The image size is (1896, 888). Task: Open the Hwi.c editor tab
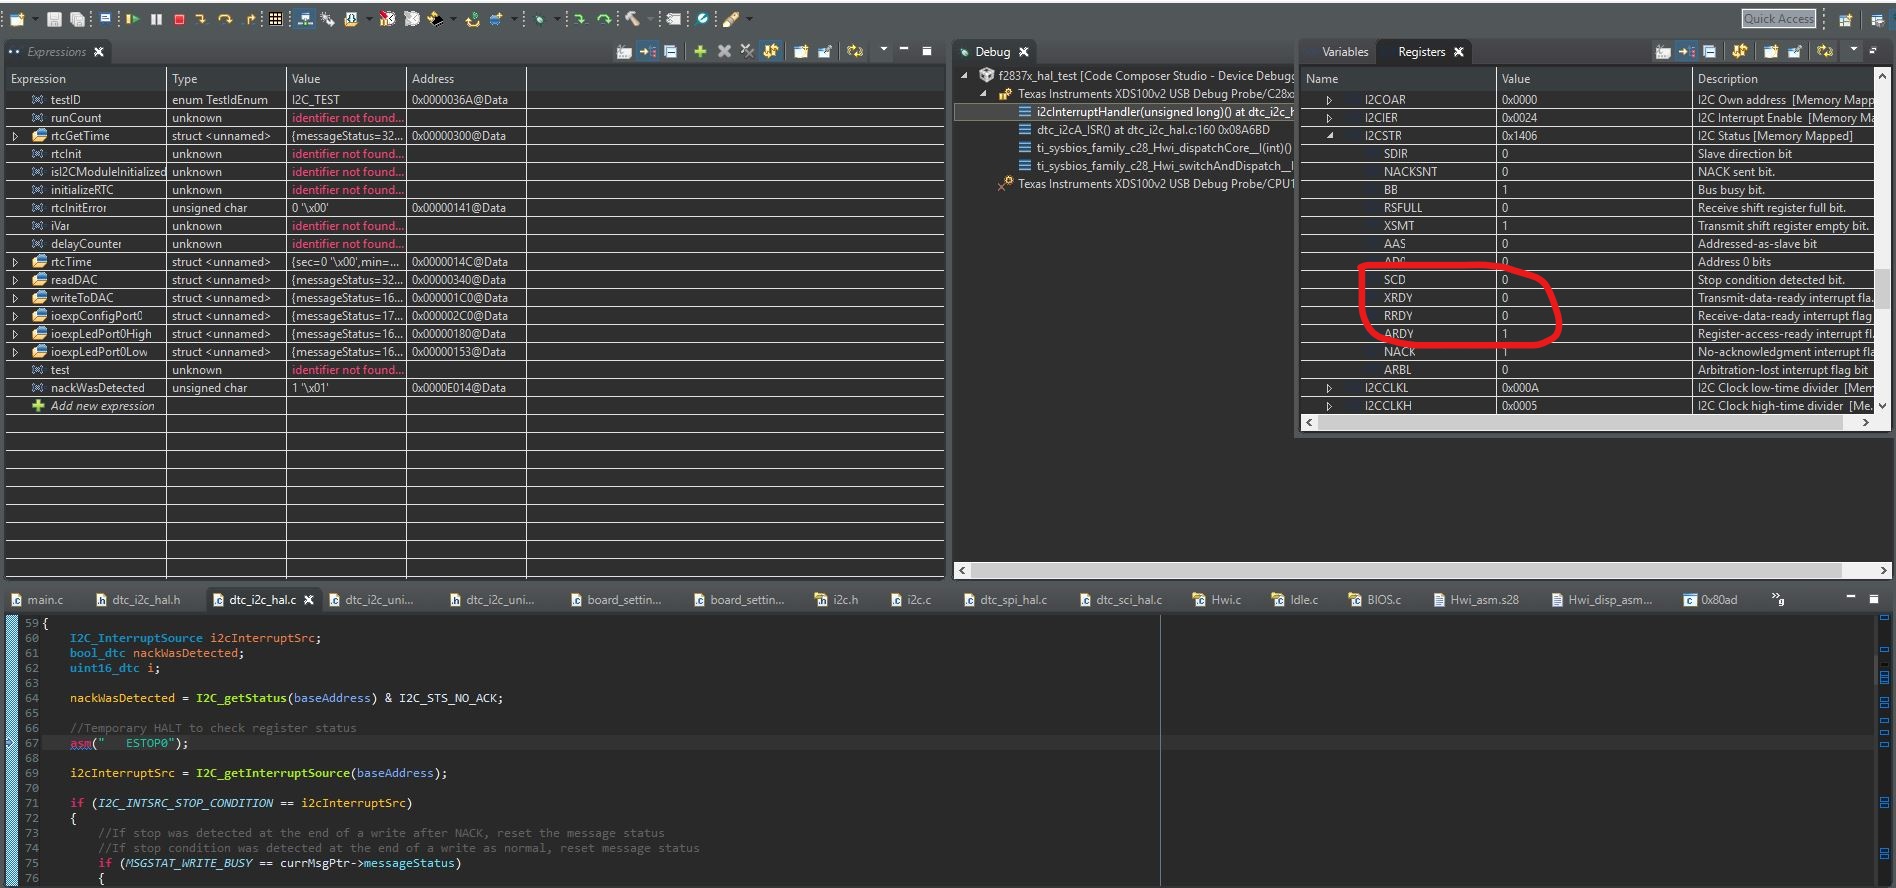(1216, 600)
